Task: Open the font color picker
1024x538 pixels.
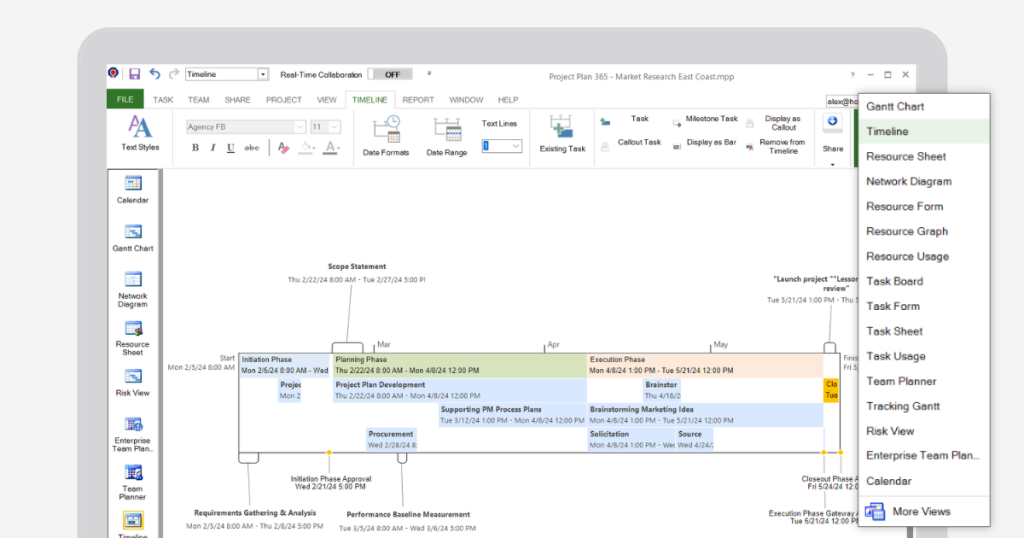Action: click(332, 148)
